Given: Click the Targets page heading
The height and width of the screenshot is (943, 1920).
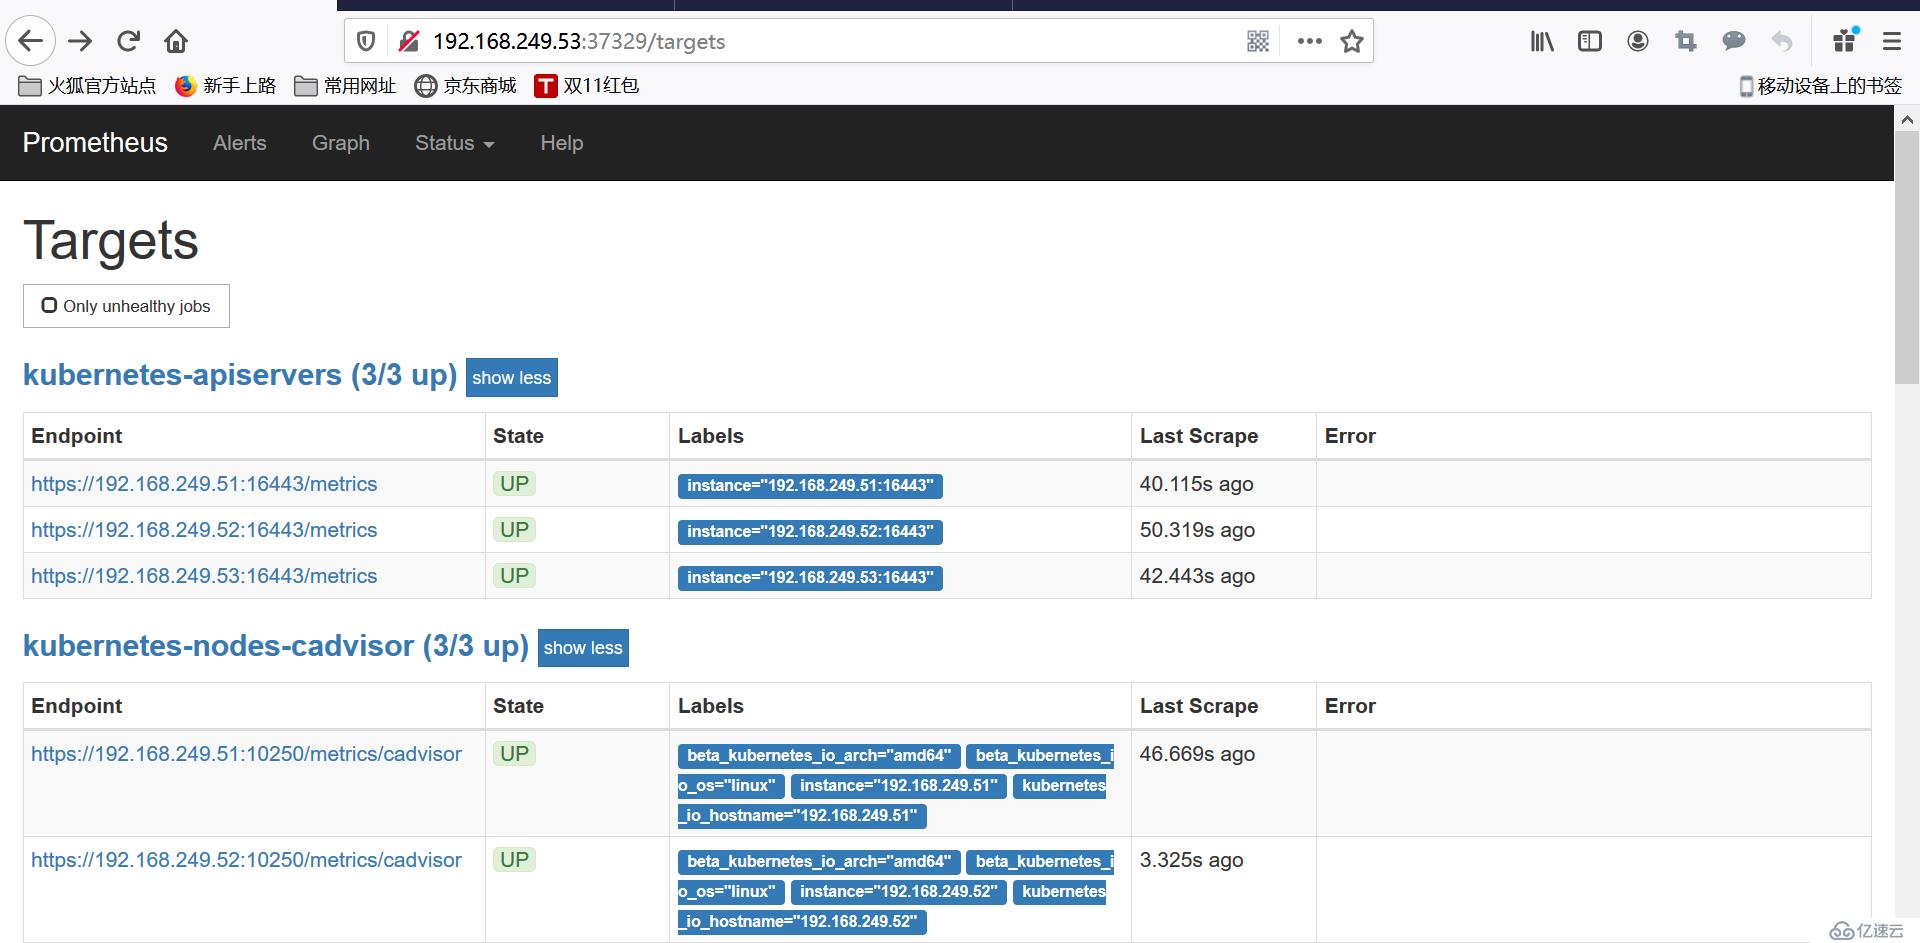Looking at the screenshot, I should (x=111, y=241).
